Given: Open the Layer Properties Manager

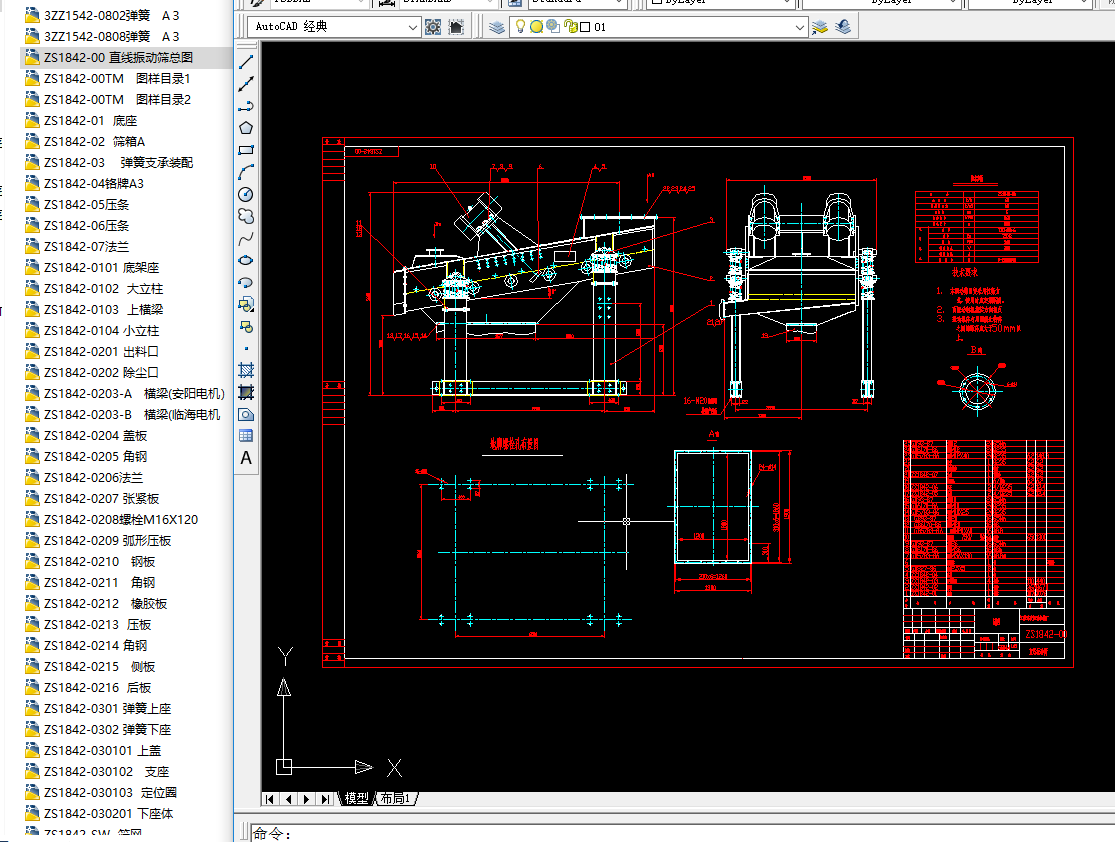Looking at the screenshot, I should click(x=496, y=27).
